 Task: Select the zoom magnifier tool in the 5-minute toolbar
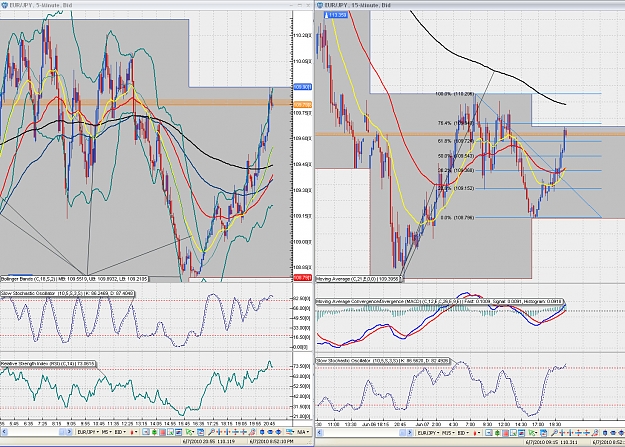tap(211, 432)
